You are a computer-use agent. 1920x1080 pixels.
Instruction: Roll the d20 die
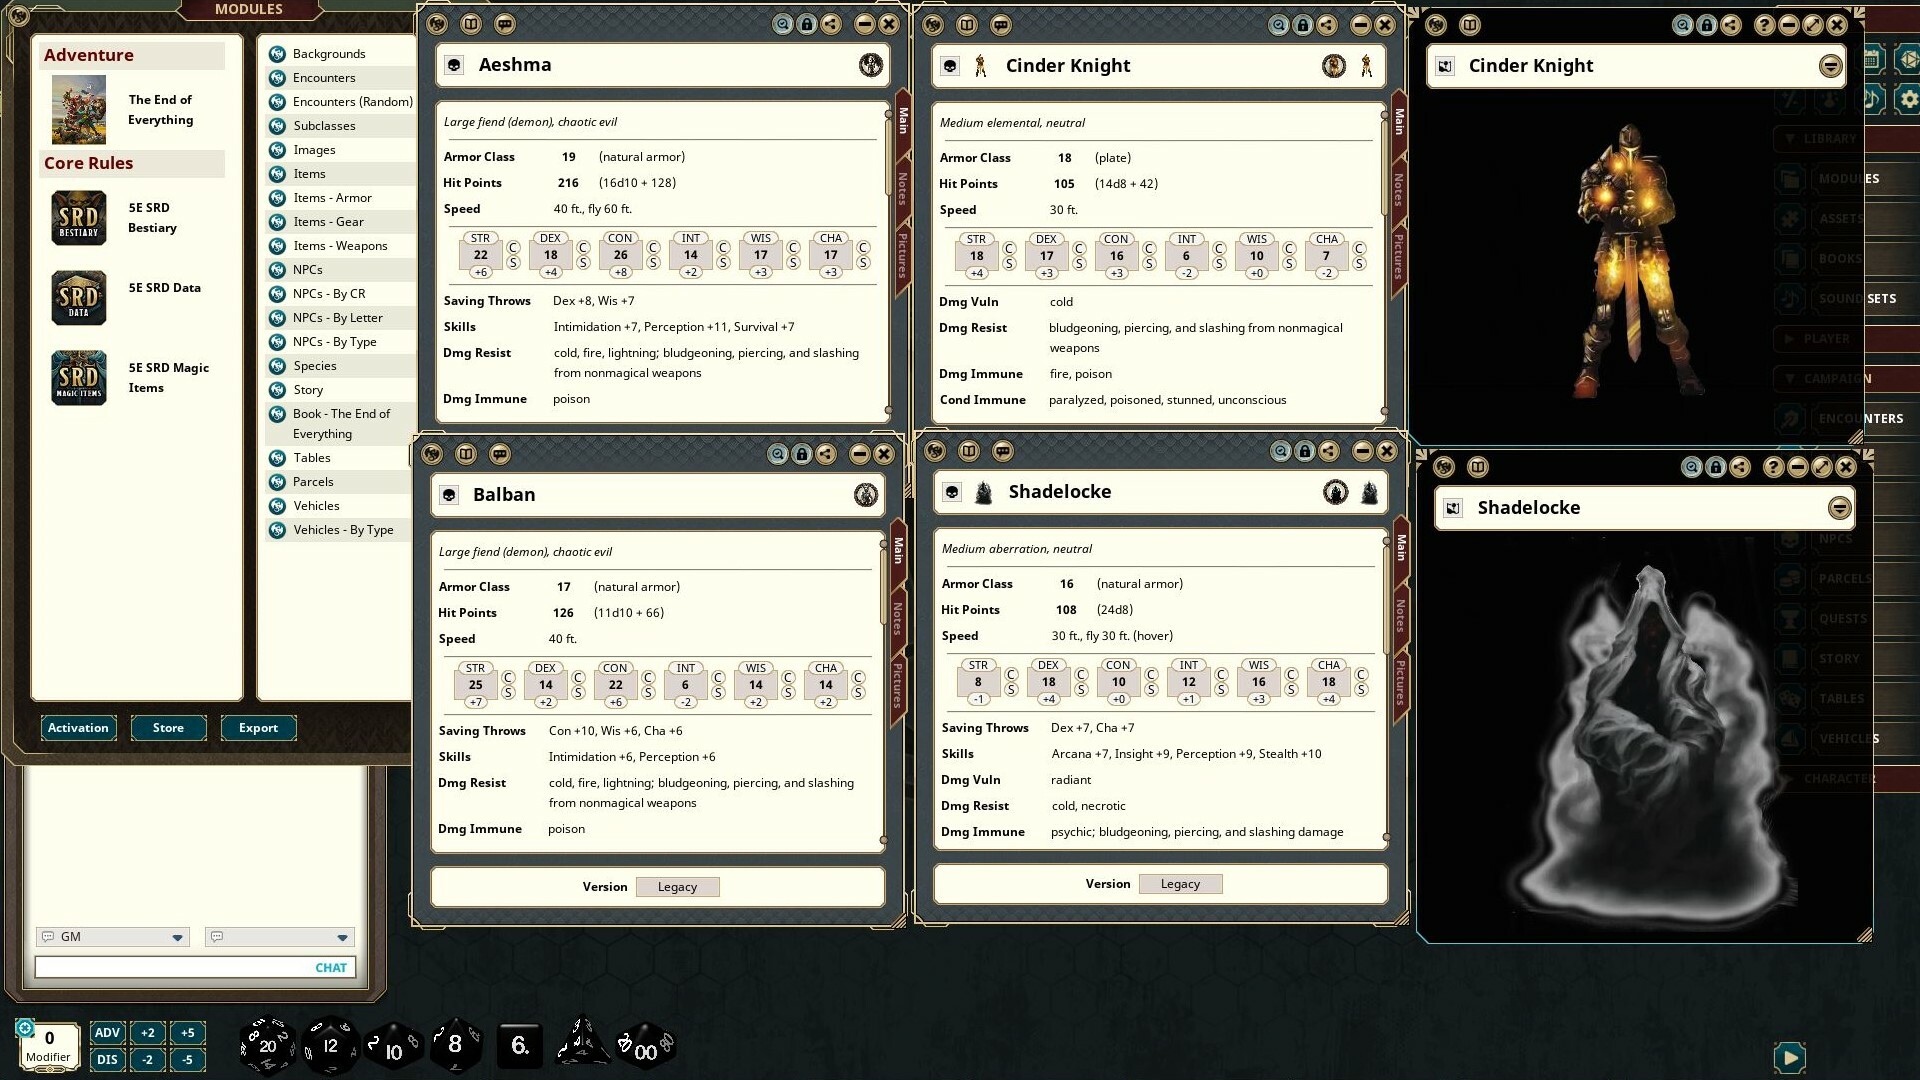[268, 1045]
